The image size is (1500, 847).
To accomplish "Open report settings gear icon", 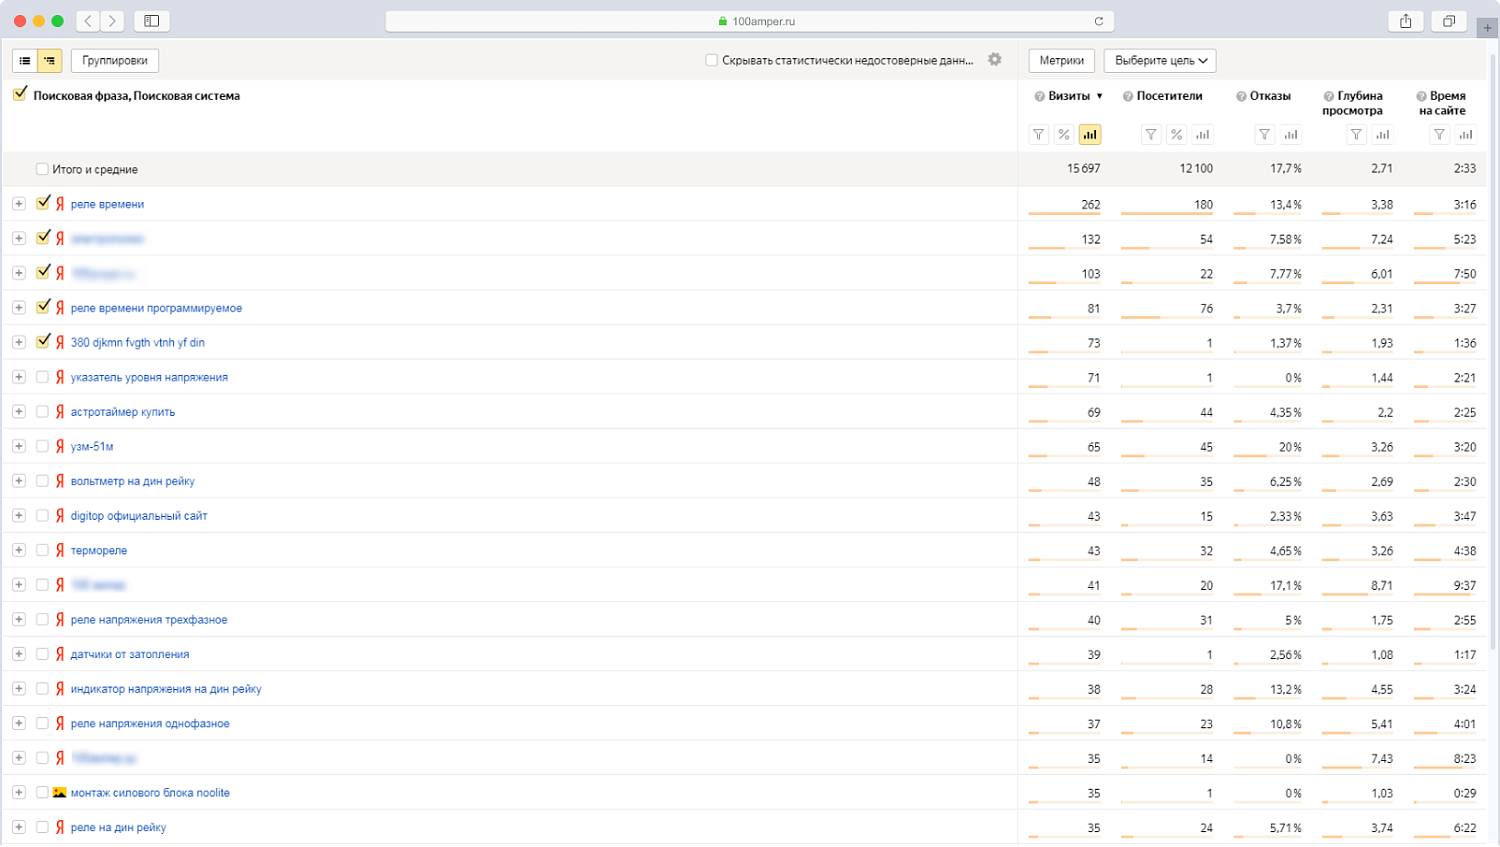I will (994, 60).
